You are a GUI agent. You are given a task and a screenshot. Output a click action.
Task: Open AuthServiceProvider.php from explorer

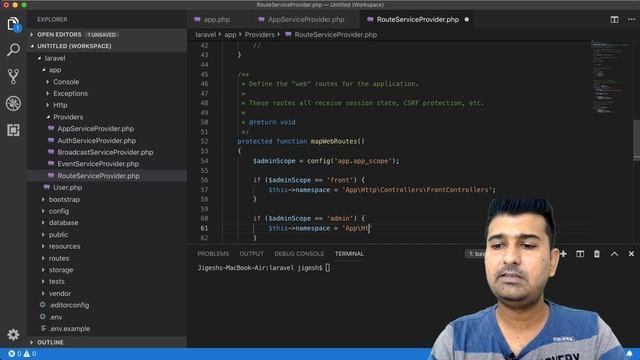point(96,140)
